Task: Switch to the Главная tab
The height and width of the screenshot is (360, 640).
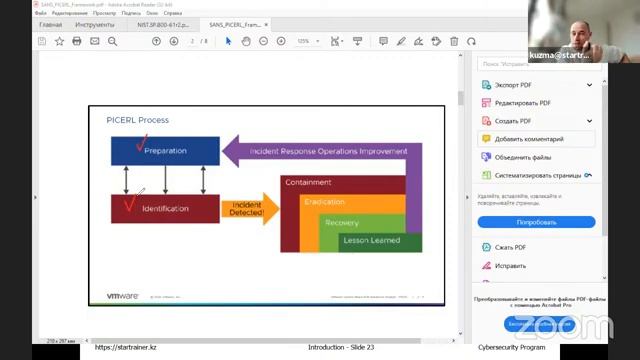Action: pos(51,25)
